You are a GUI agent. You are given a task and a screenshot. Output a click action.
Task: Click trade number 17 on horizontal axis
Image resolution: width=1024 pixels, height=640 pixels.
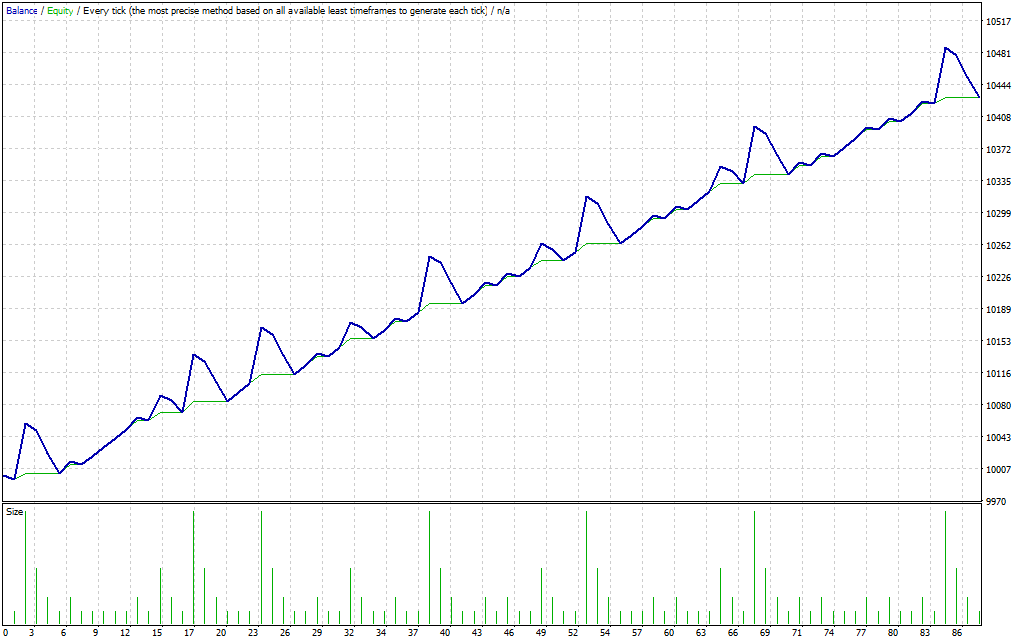[x=189, y=633]
